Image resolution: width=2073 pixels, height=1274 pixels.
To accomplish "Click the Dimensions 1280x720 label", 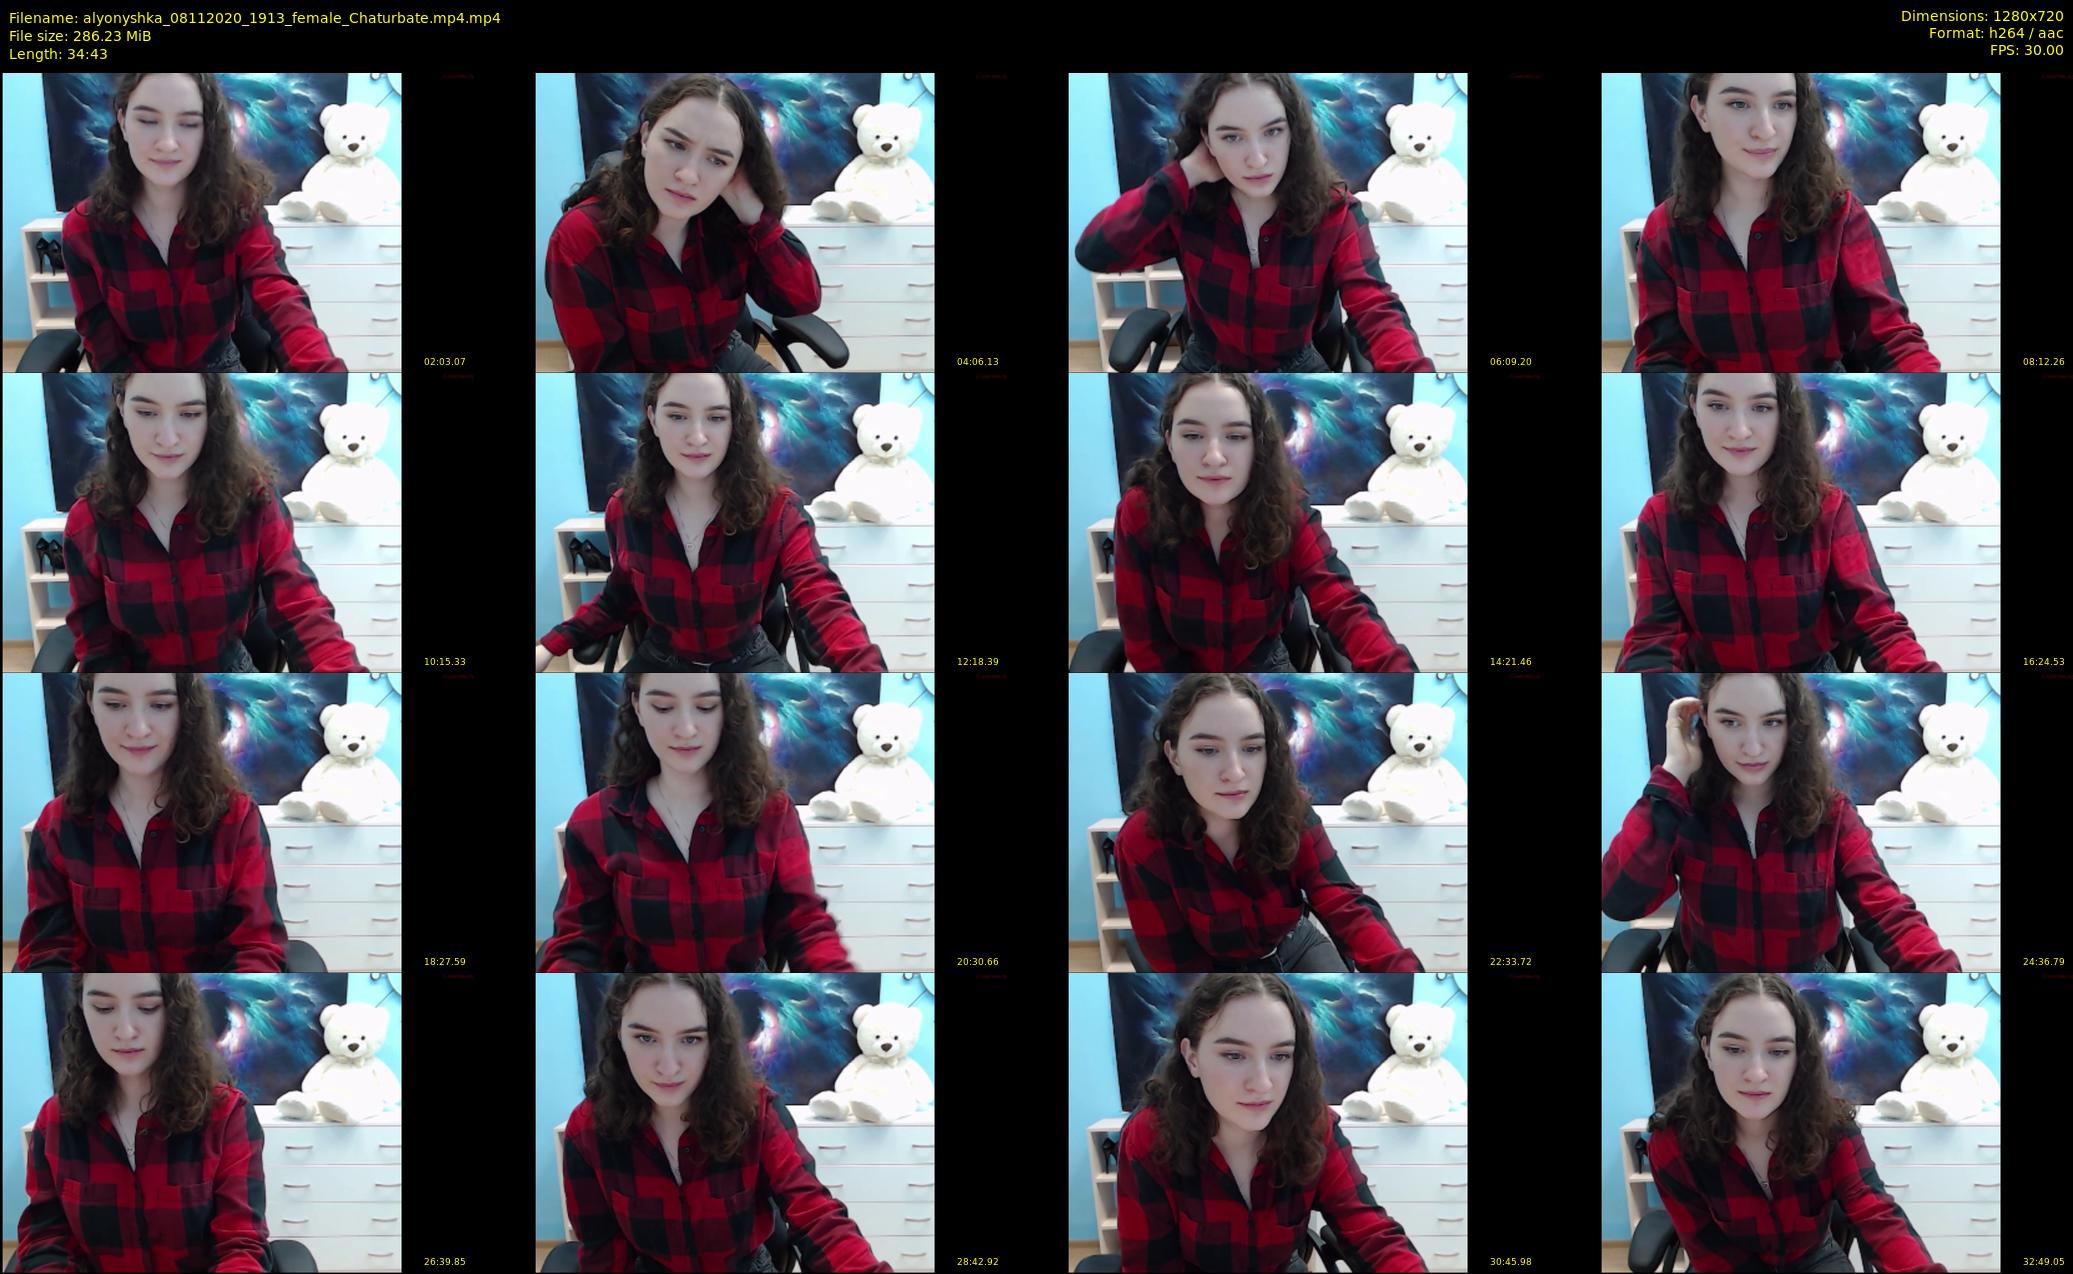I will click(x=1981, y=16).
